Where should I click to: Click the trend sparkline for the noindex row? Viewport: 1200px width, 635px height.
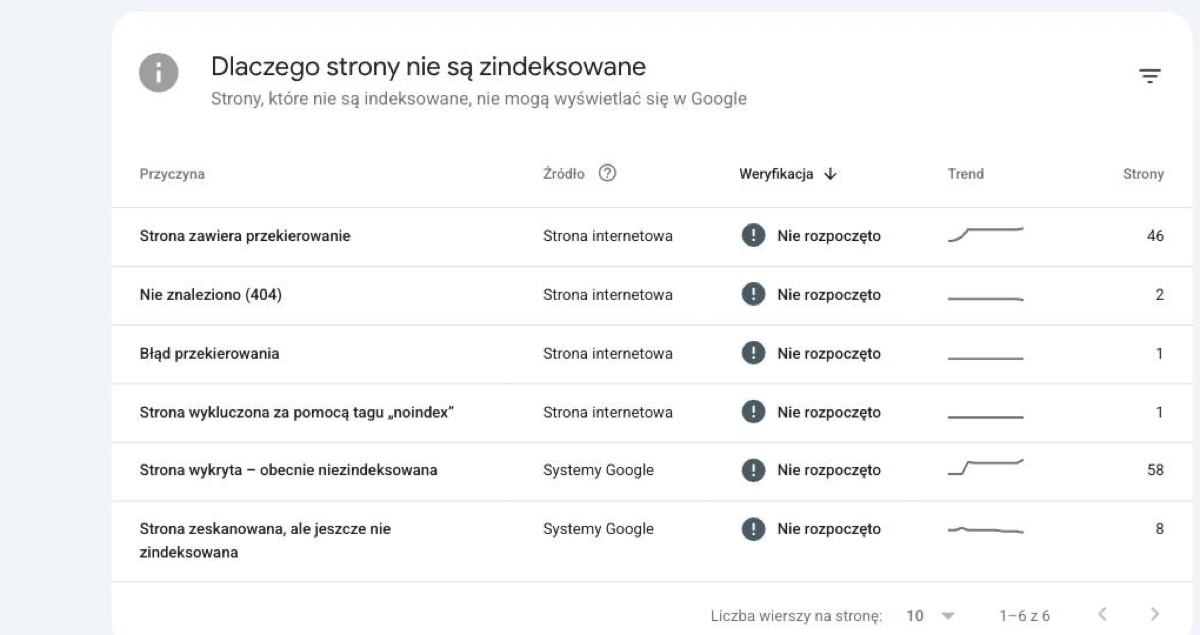(x=985, y=416)
